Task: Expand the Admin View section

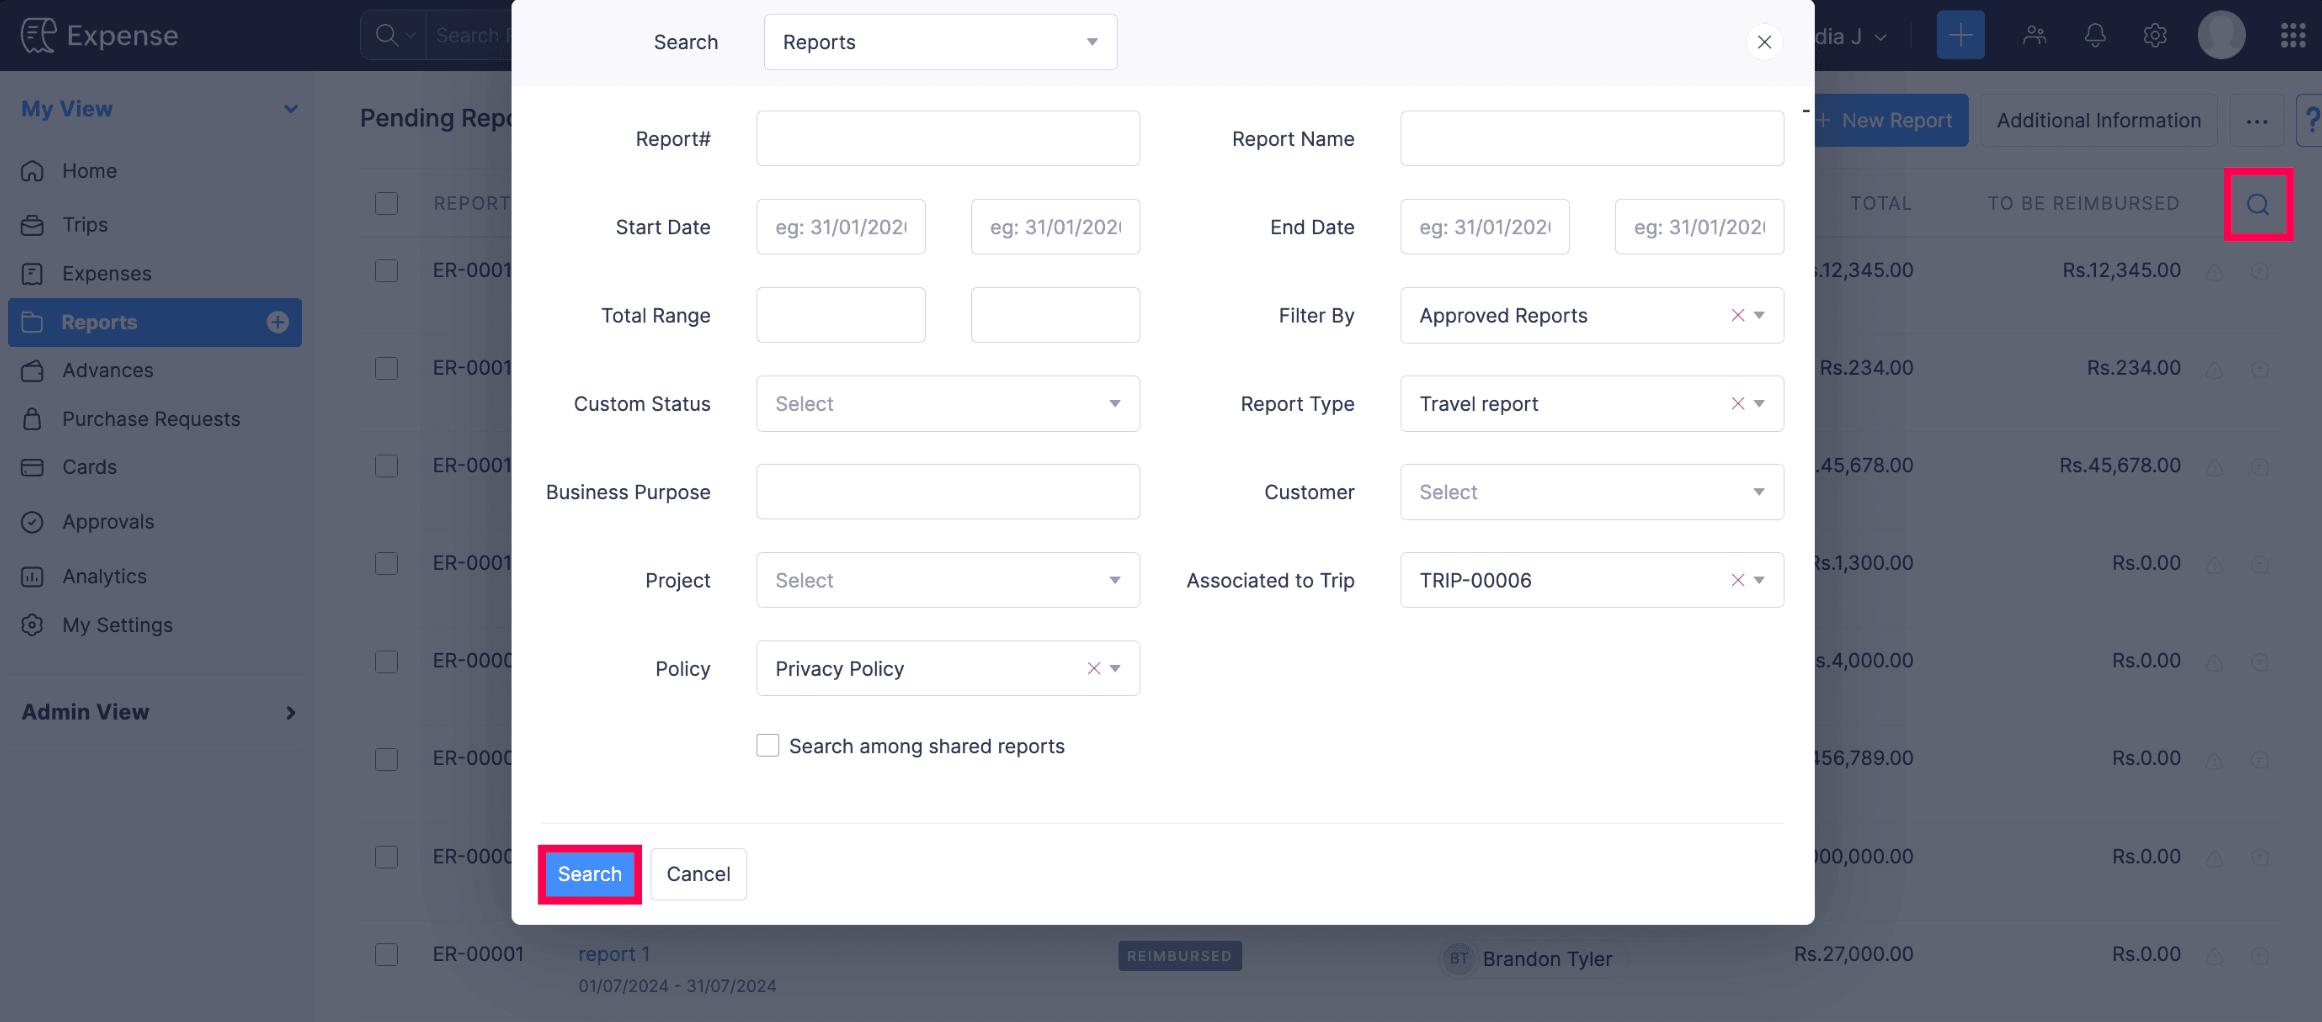Action: click(291, 712)
